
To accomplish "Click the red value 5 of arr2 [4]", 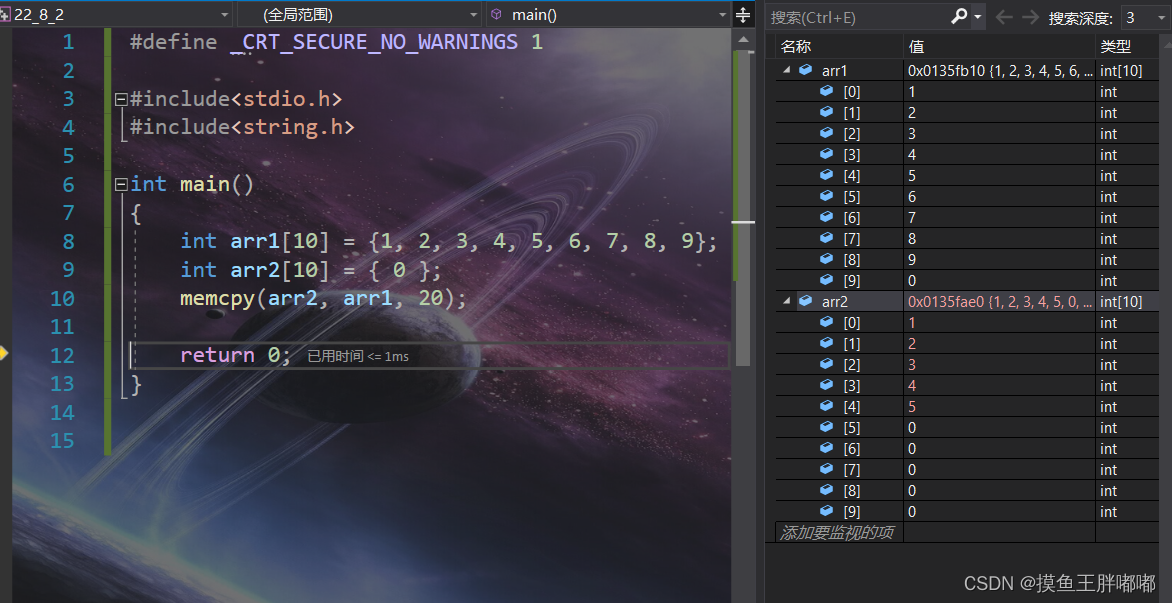I will 912,406.
